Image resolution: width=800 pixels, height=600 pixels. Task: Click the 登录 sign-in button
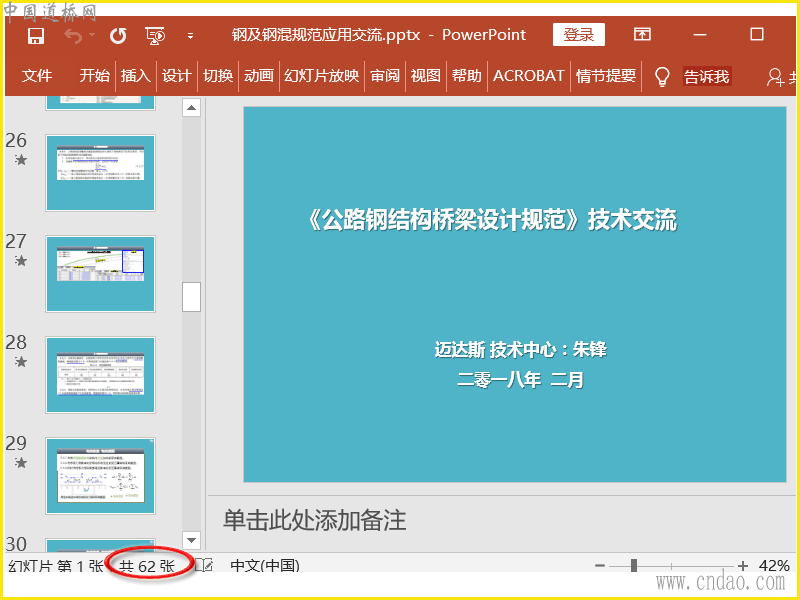(579, 35)
